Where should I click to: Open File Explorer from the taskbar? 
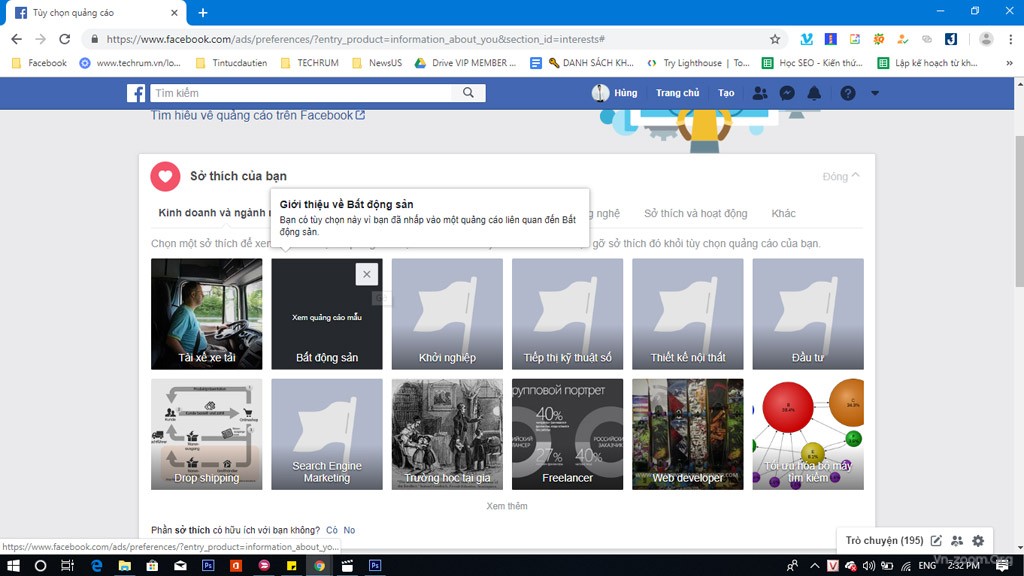[x=124, y=566]
